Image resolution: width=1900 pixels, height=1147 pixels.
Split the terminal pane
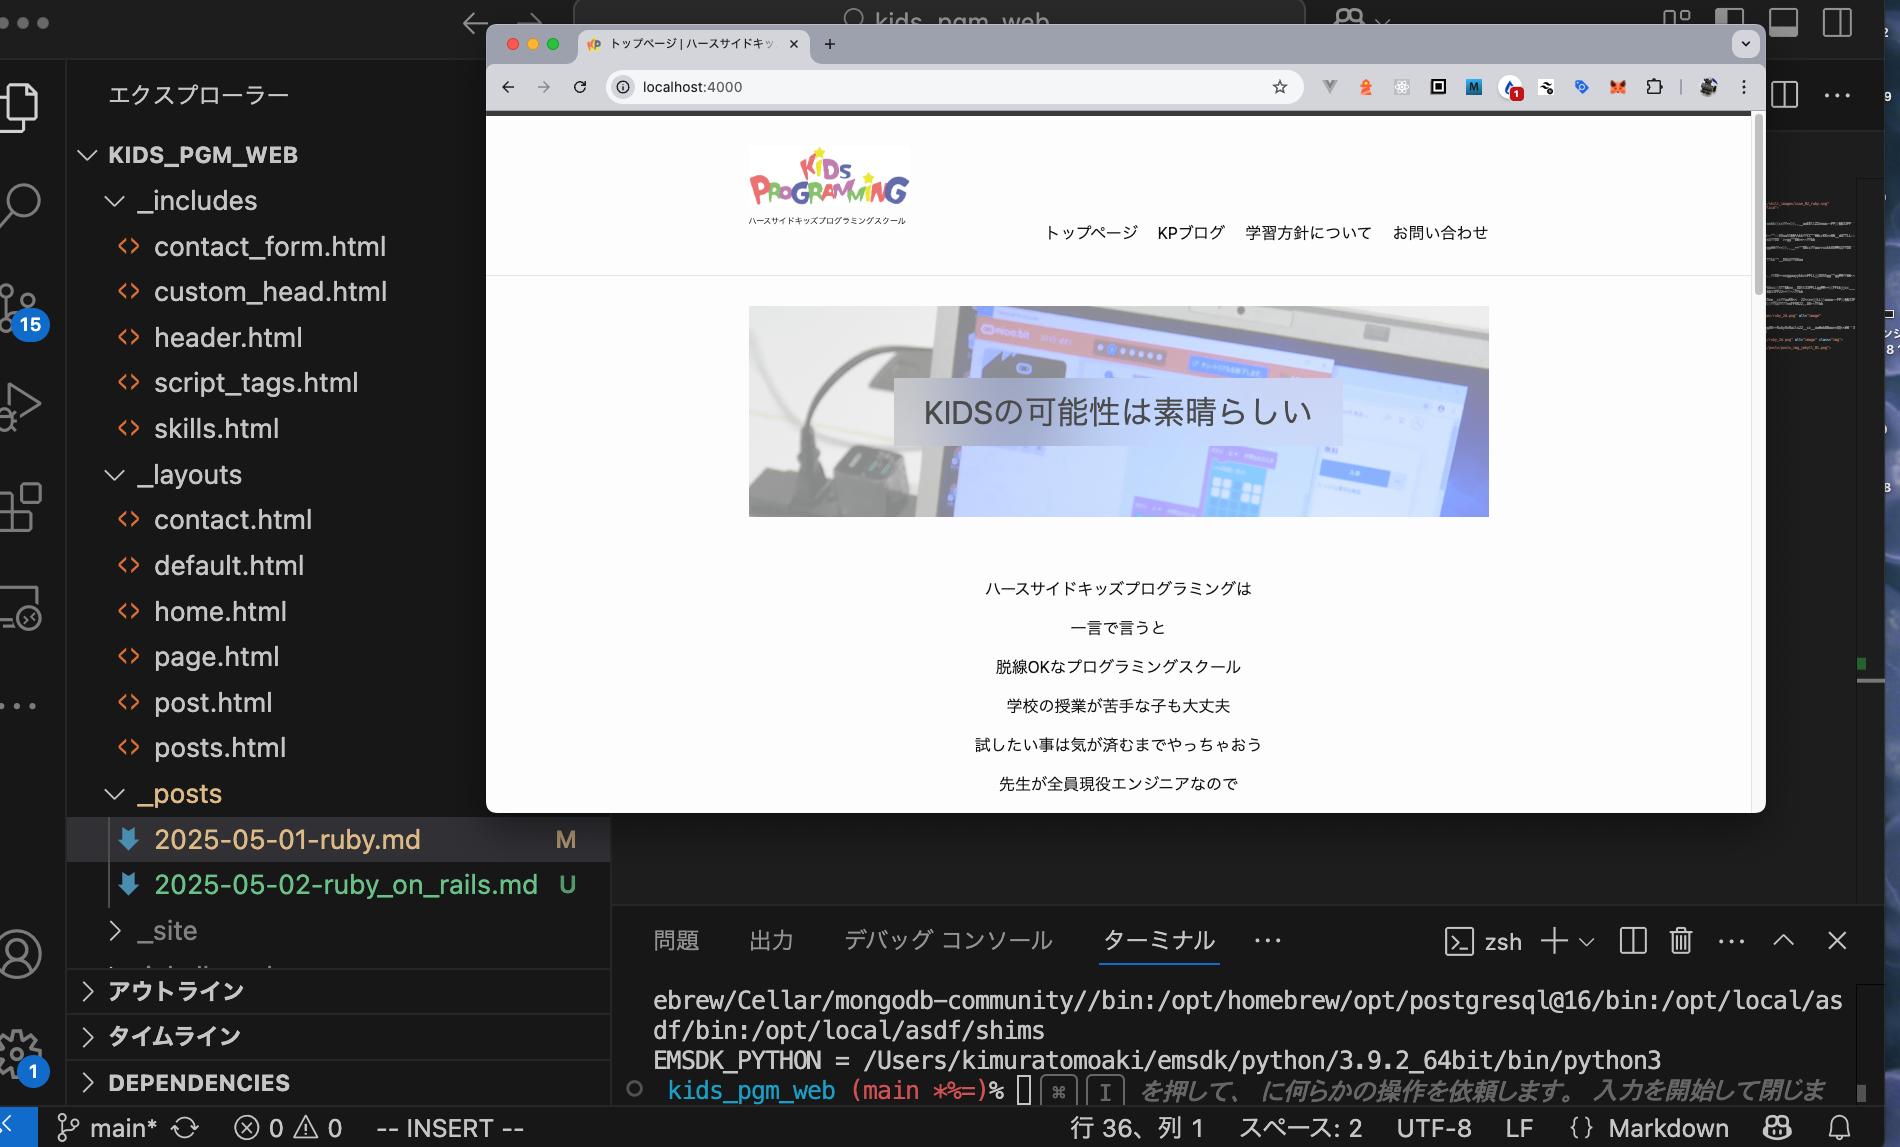tap(1633, 941)
